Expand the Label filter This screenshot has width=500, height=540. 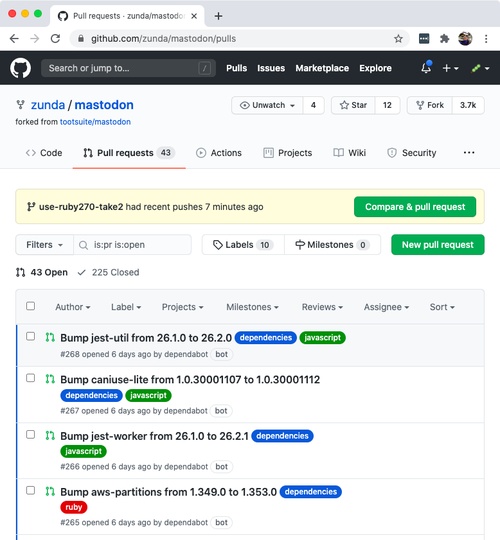point(126,307)
